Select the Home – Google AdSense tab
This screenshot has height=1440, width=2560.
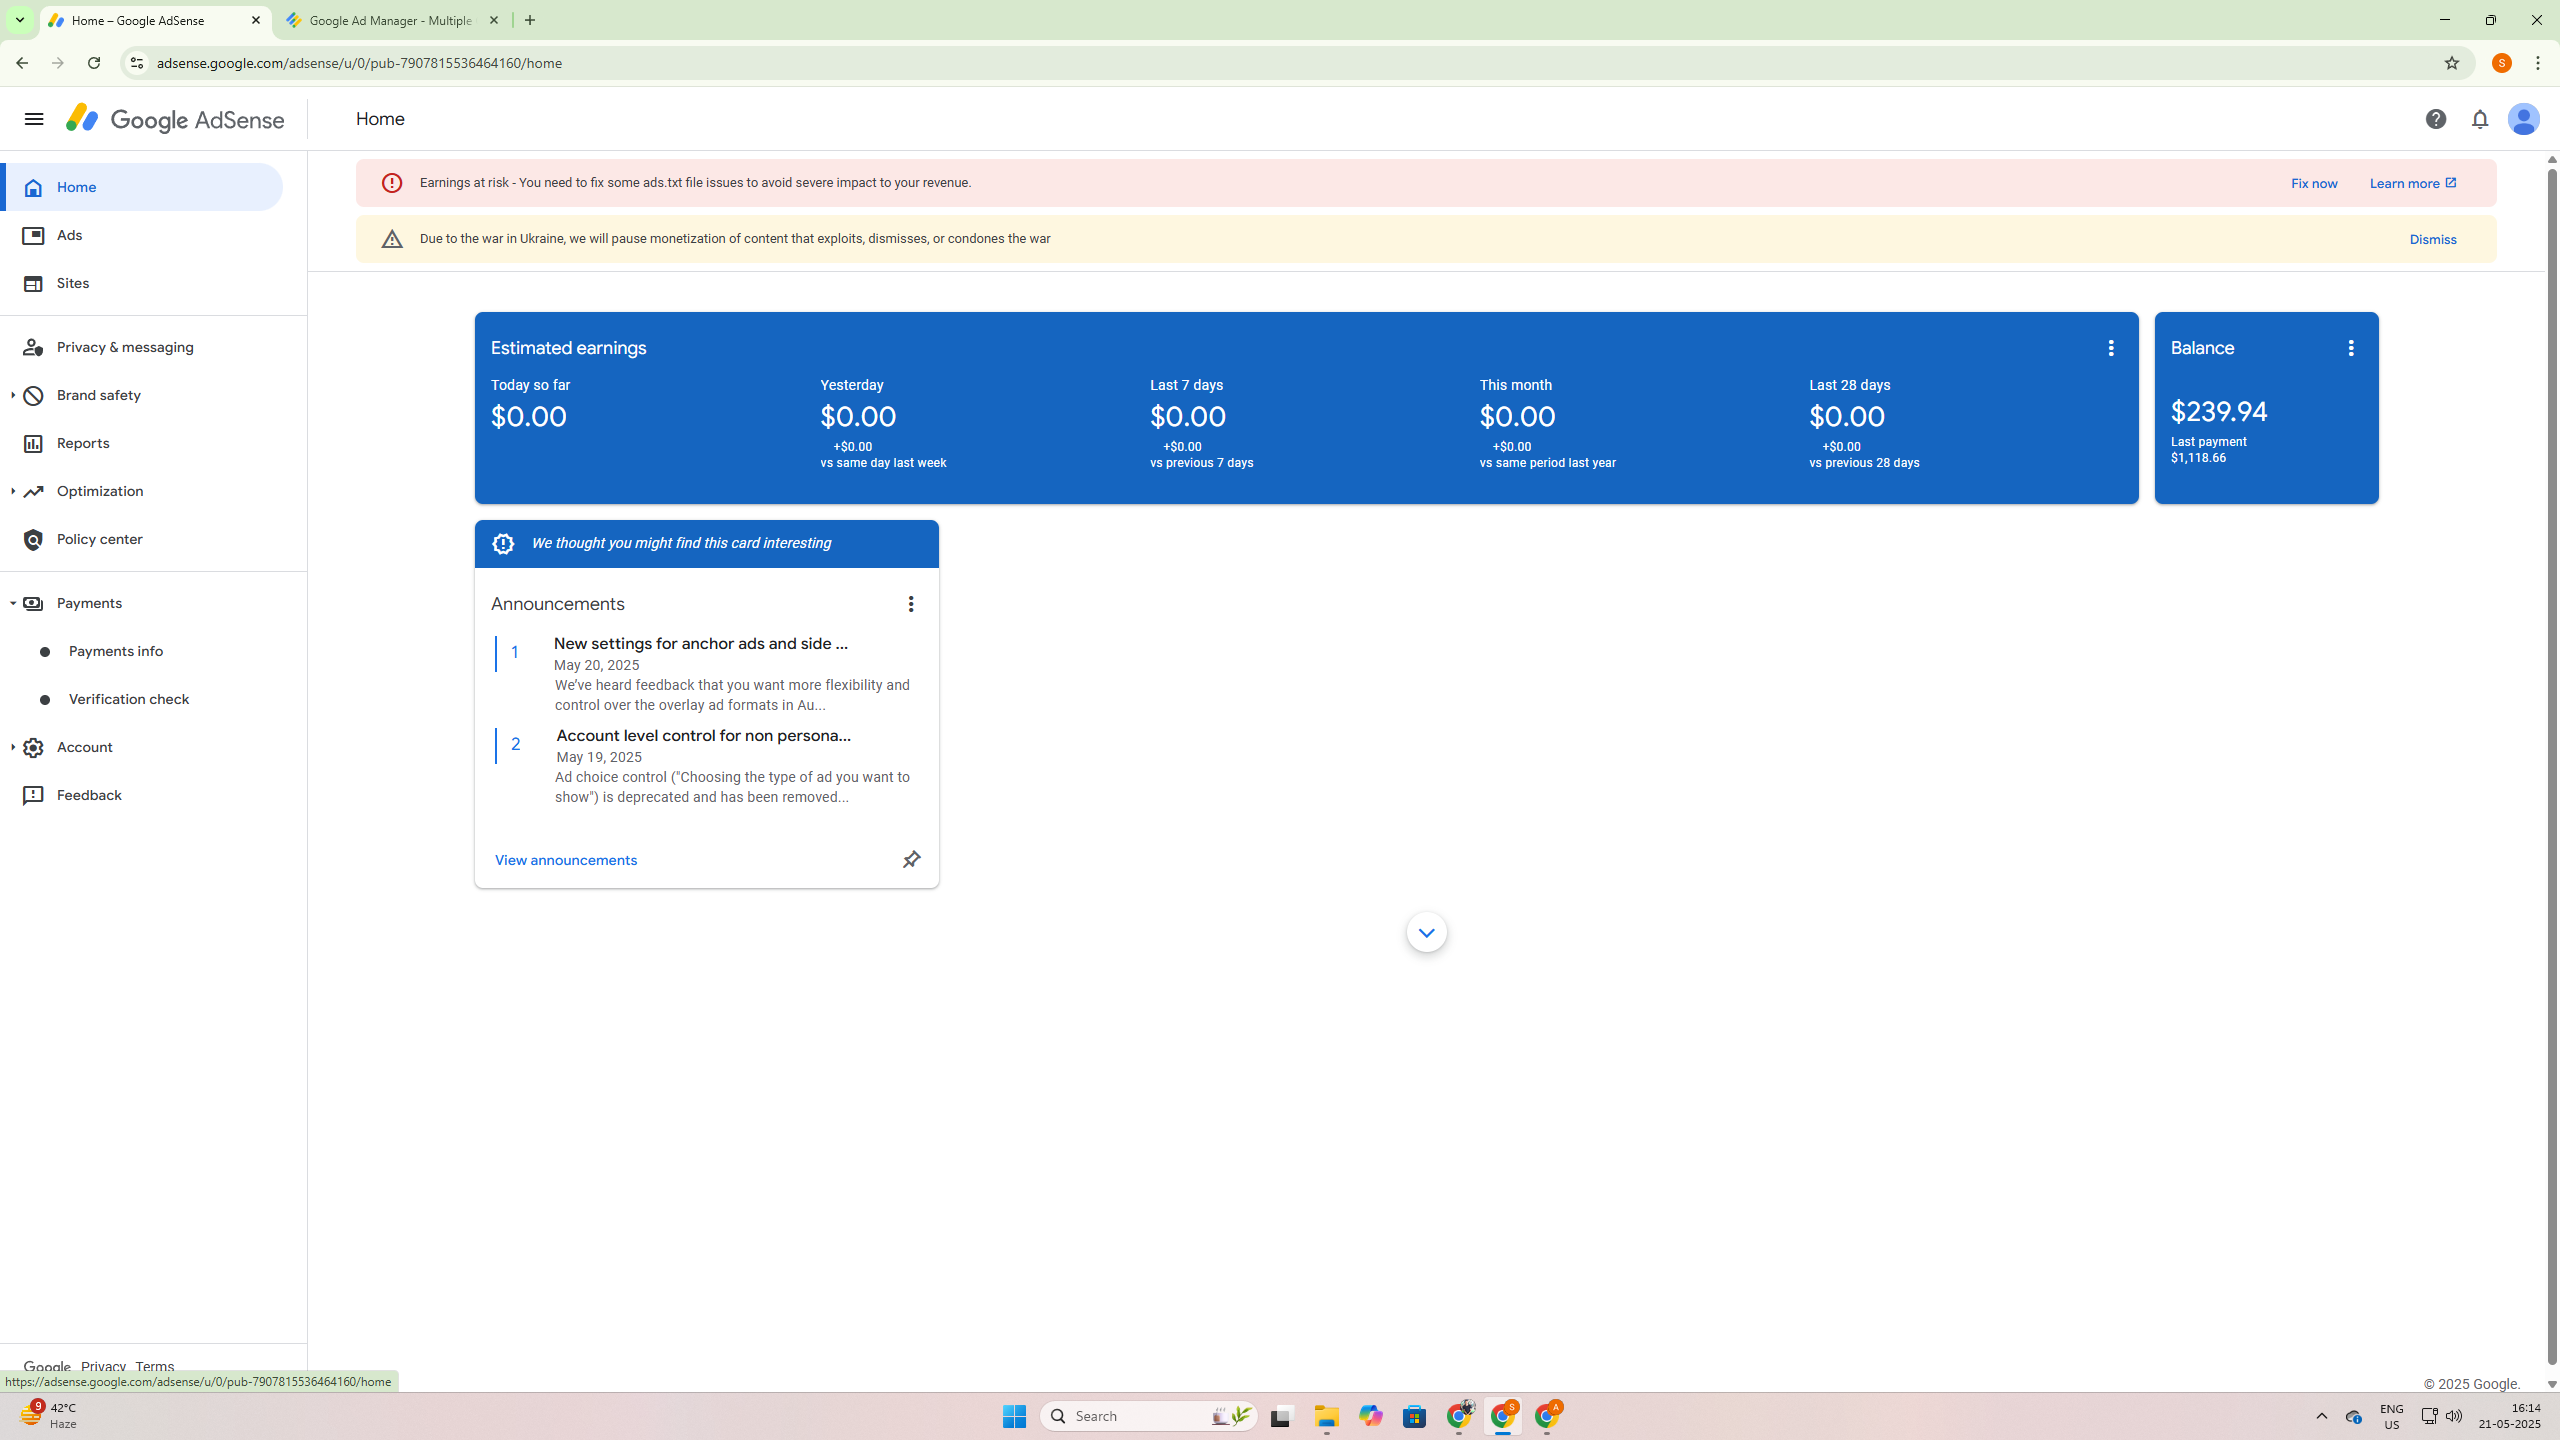point(156,20)
